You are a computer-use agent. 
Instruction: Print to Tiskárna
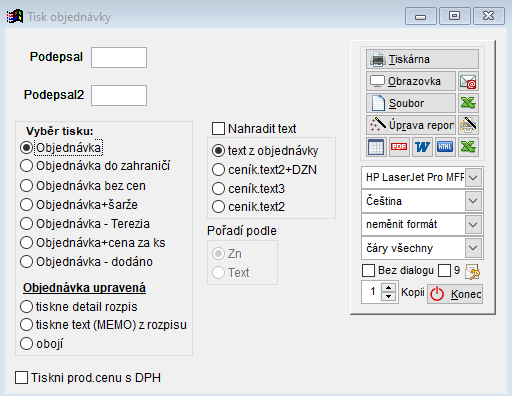422,59
